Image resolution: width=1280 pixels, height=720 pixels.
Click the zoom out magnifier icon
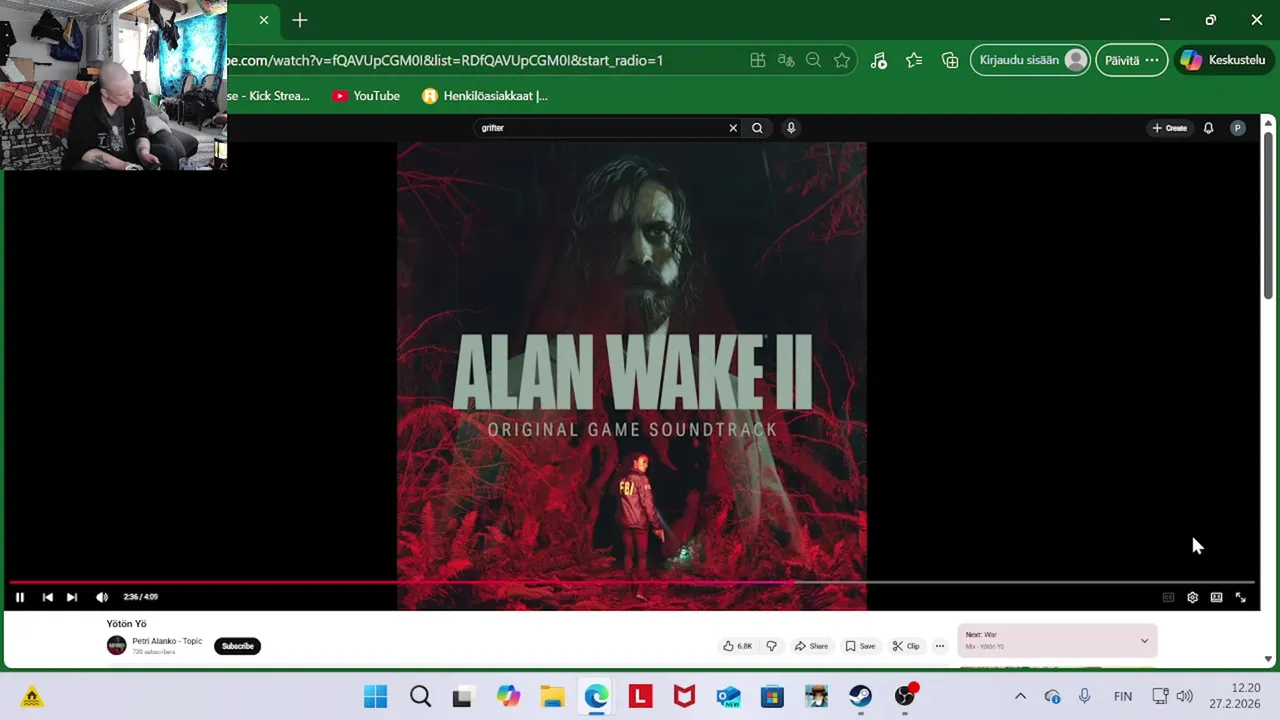[x=814, y=60]
